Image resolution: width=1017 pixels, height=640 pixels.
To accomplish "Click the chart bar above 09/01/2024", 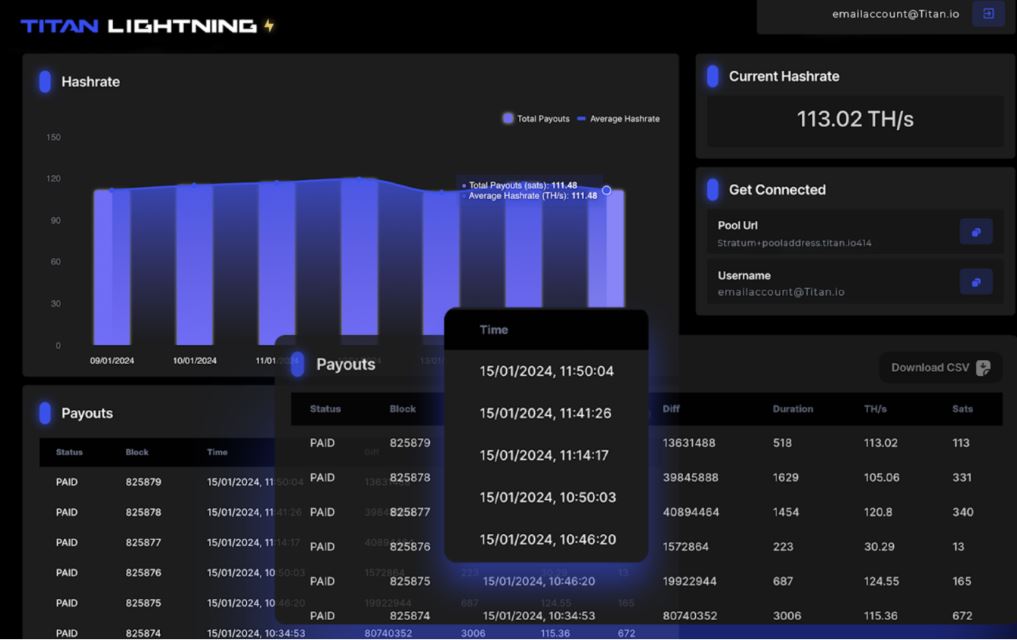I will coord(112,267).
